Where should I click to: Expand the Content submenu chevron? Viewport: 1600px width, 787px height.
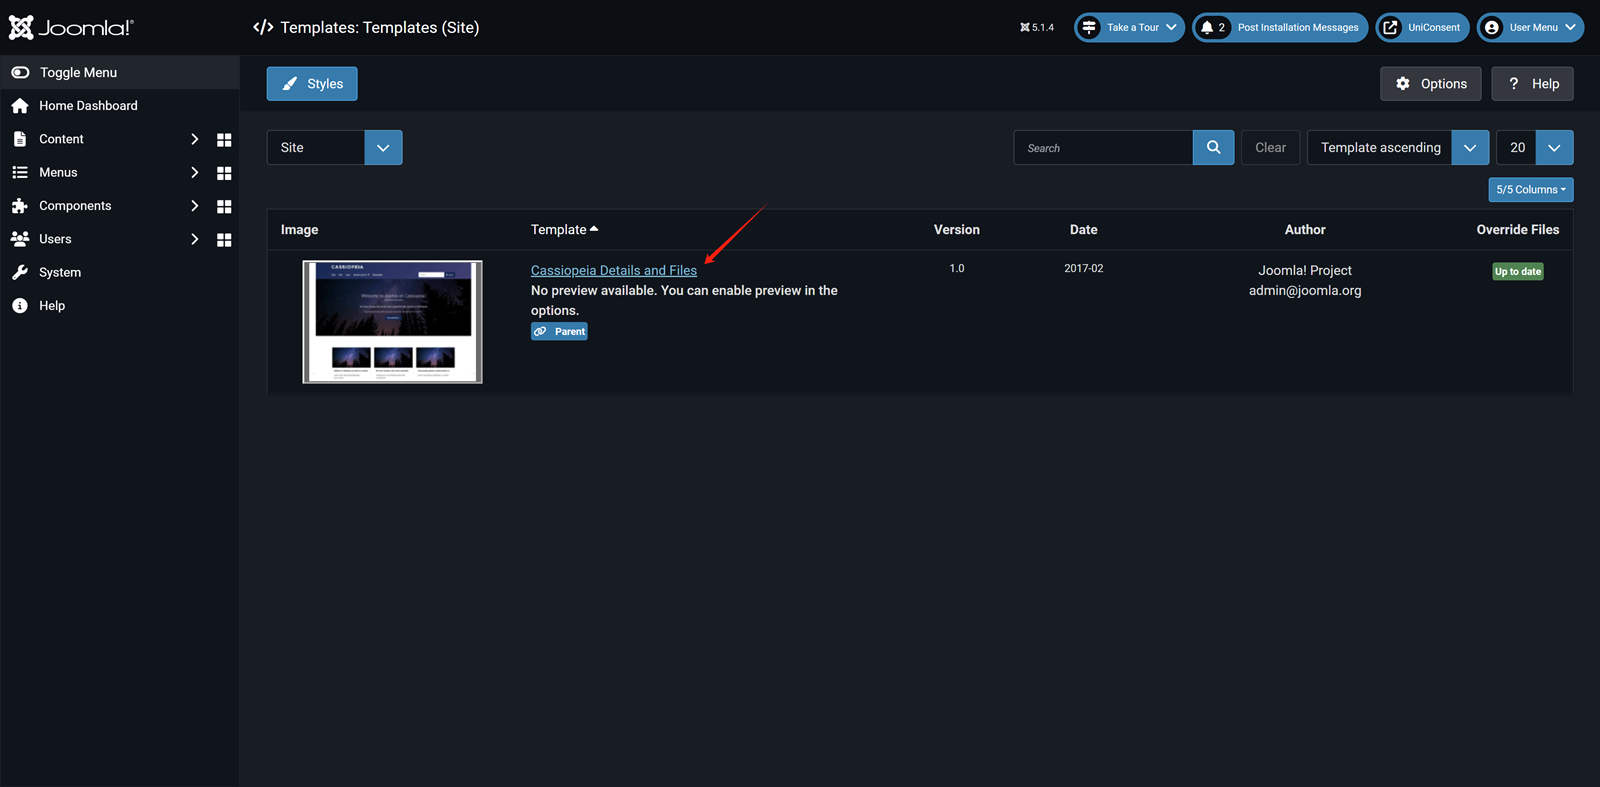194,139
